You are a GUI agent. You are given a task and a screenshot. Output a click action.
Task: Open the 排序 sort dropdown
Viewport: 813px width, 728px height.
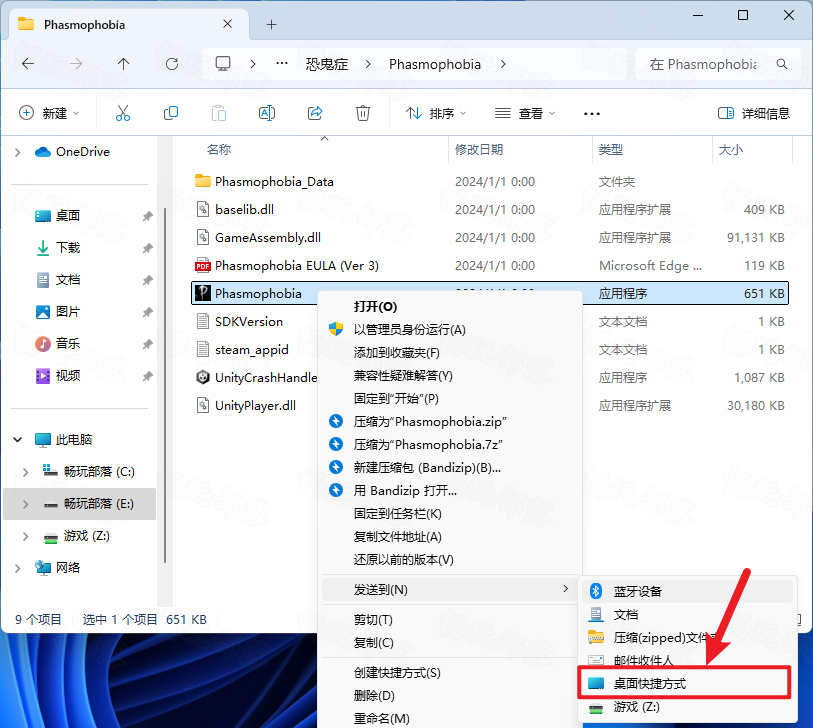436,113
